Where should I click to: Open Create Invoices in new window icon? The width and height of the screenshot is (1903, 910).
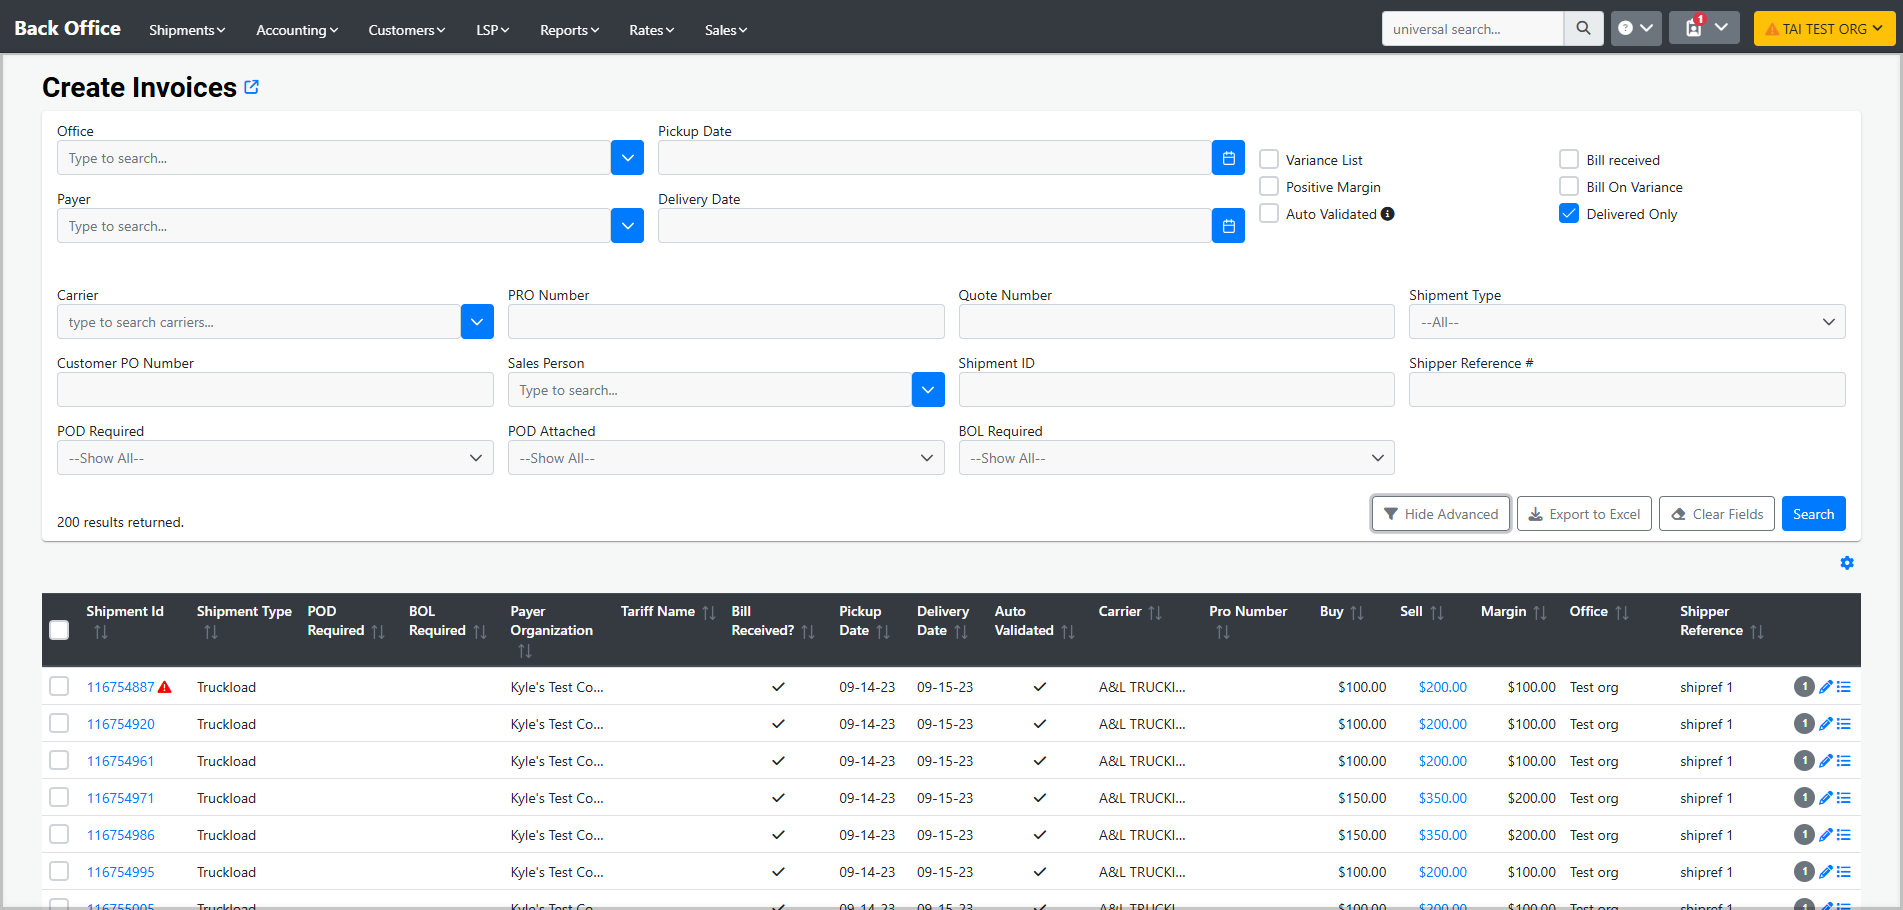(252, 87)
